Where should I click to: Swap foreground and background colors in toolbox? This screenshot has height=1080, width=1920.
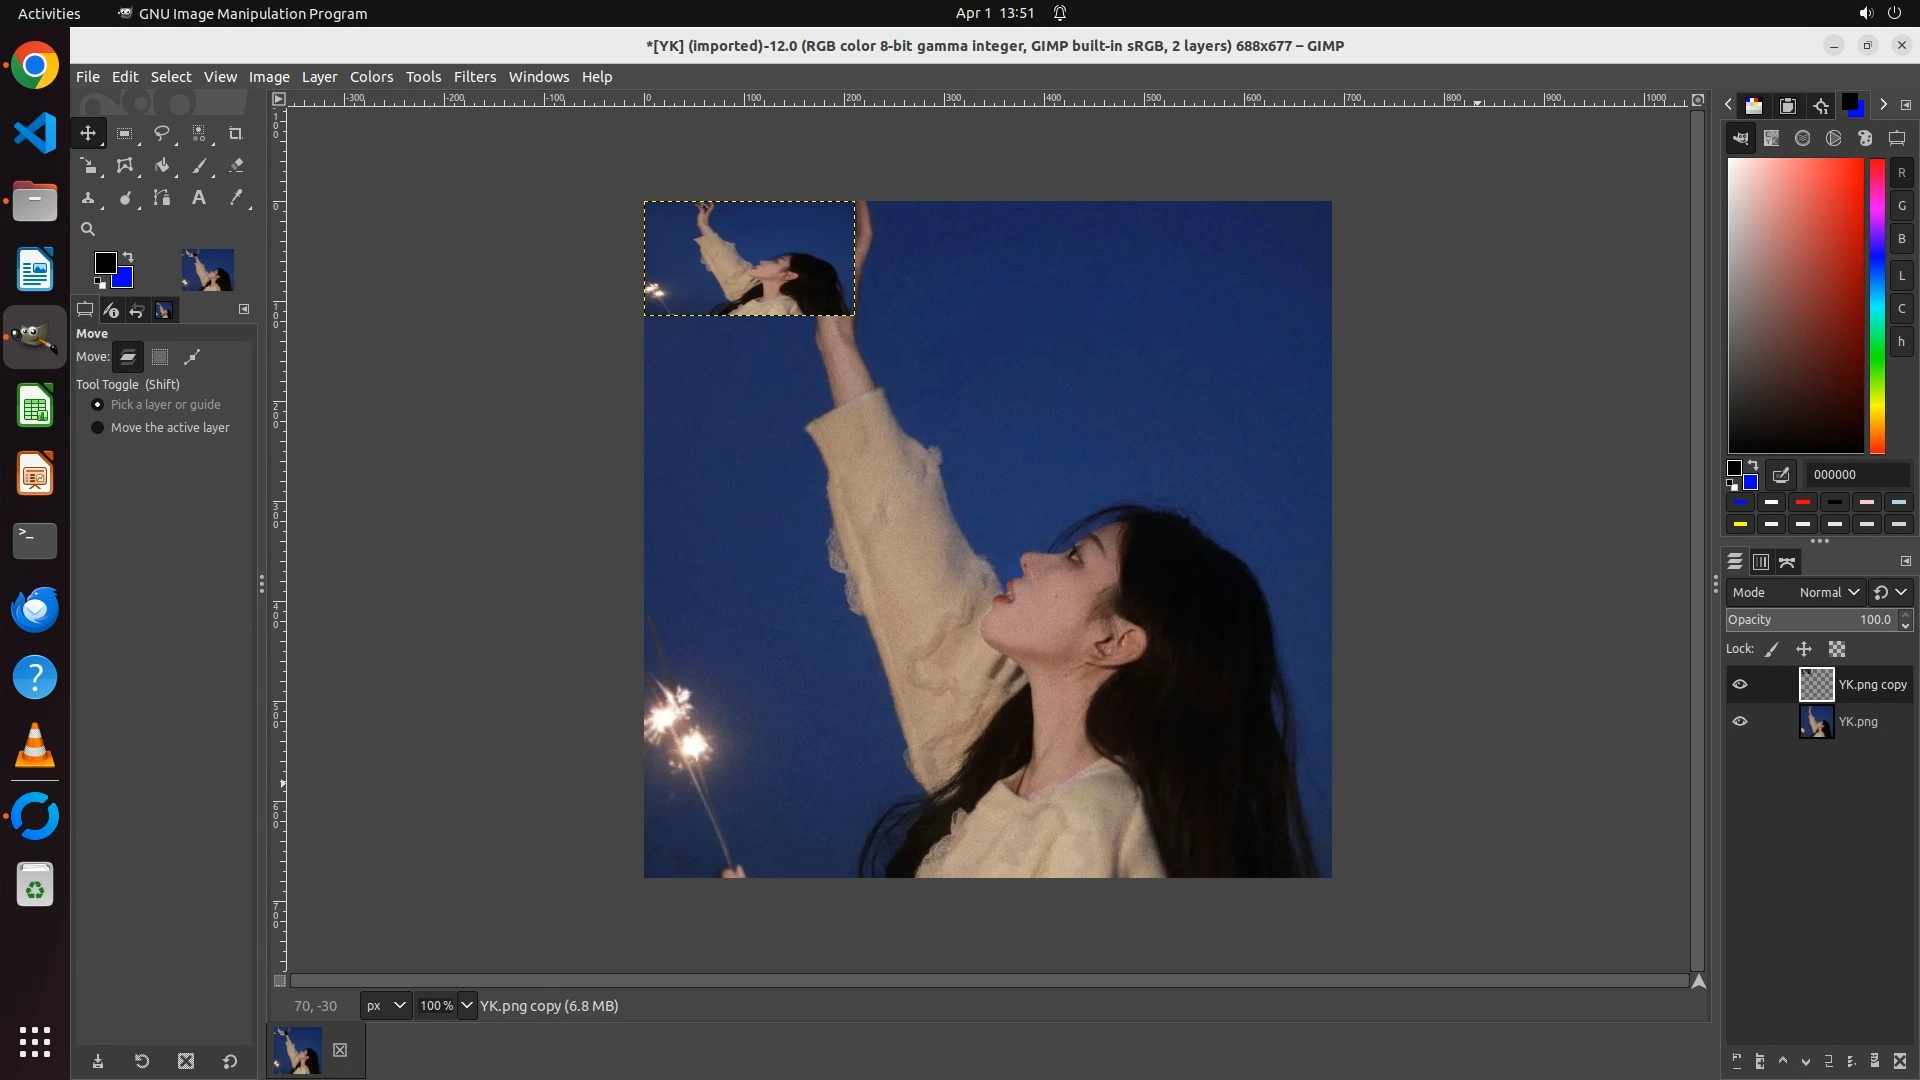point(128,257)
